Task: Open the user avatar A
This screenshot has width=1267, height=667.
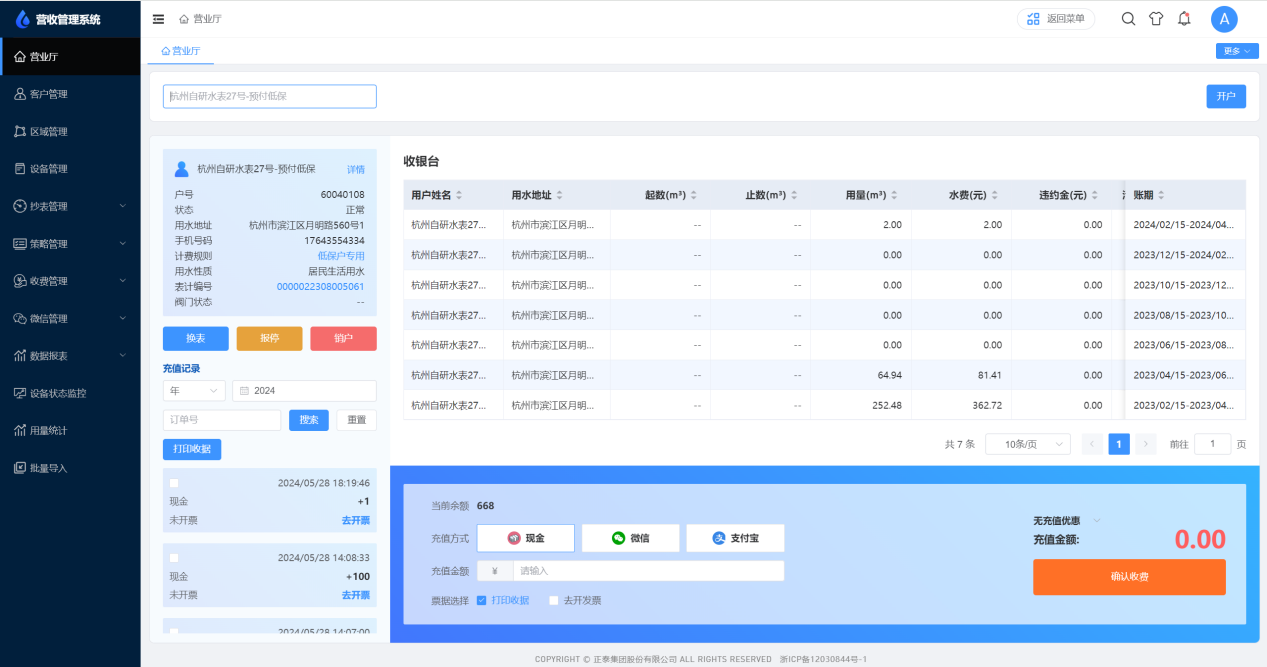Action: point(1224,19)
